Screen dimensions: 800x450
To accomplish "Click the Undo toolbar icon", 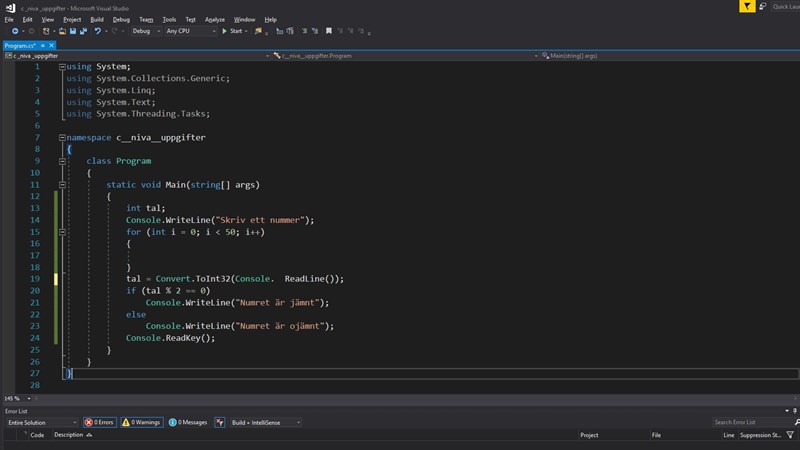I will (98, 31).
